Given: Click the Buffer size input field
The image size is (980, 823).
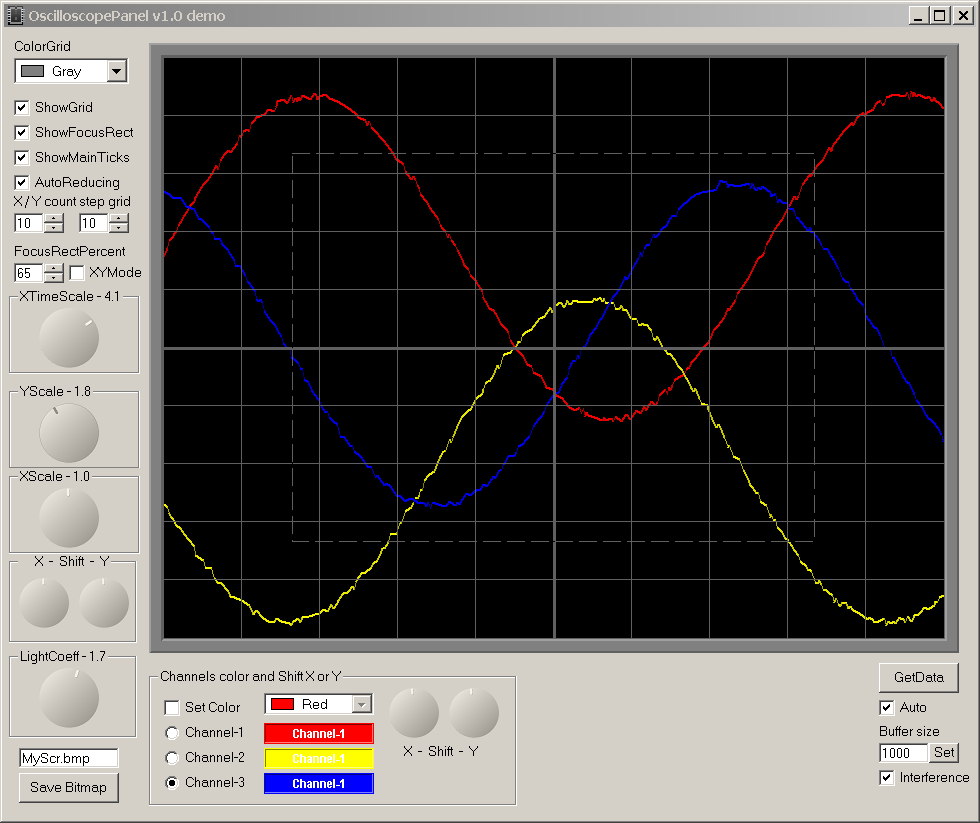Looking at the screenshot, I should point(903,753).
